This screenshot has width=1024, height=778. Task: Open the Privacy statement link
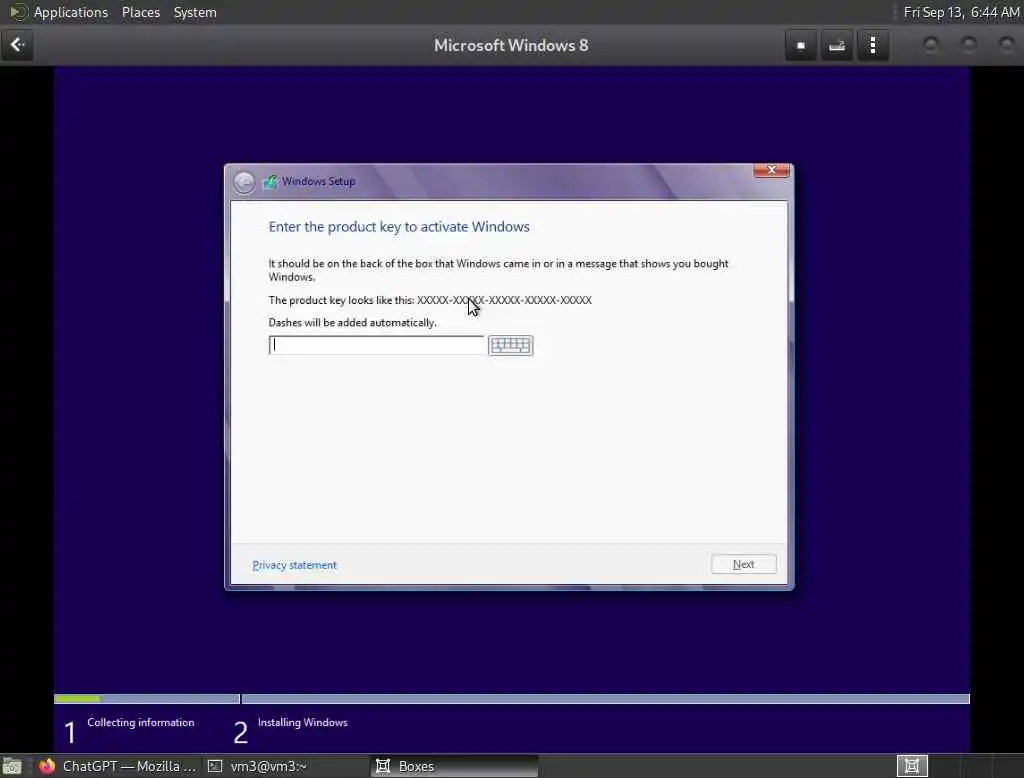[295, 565]
